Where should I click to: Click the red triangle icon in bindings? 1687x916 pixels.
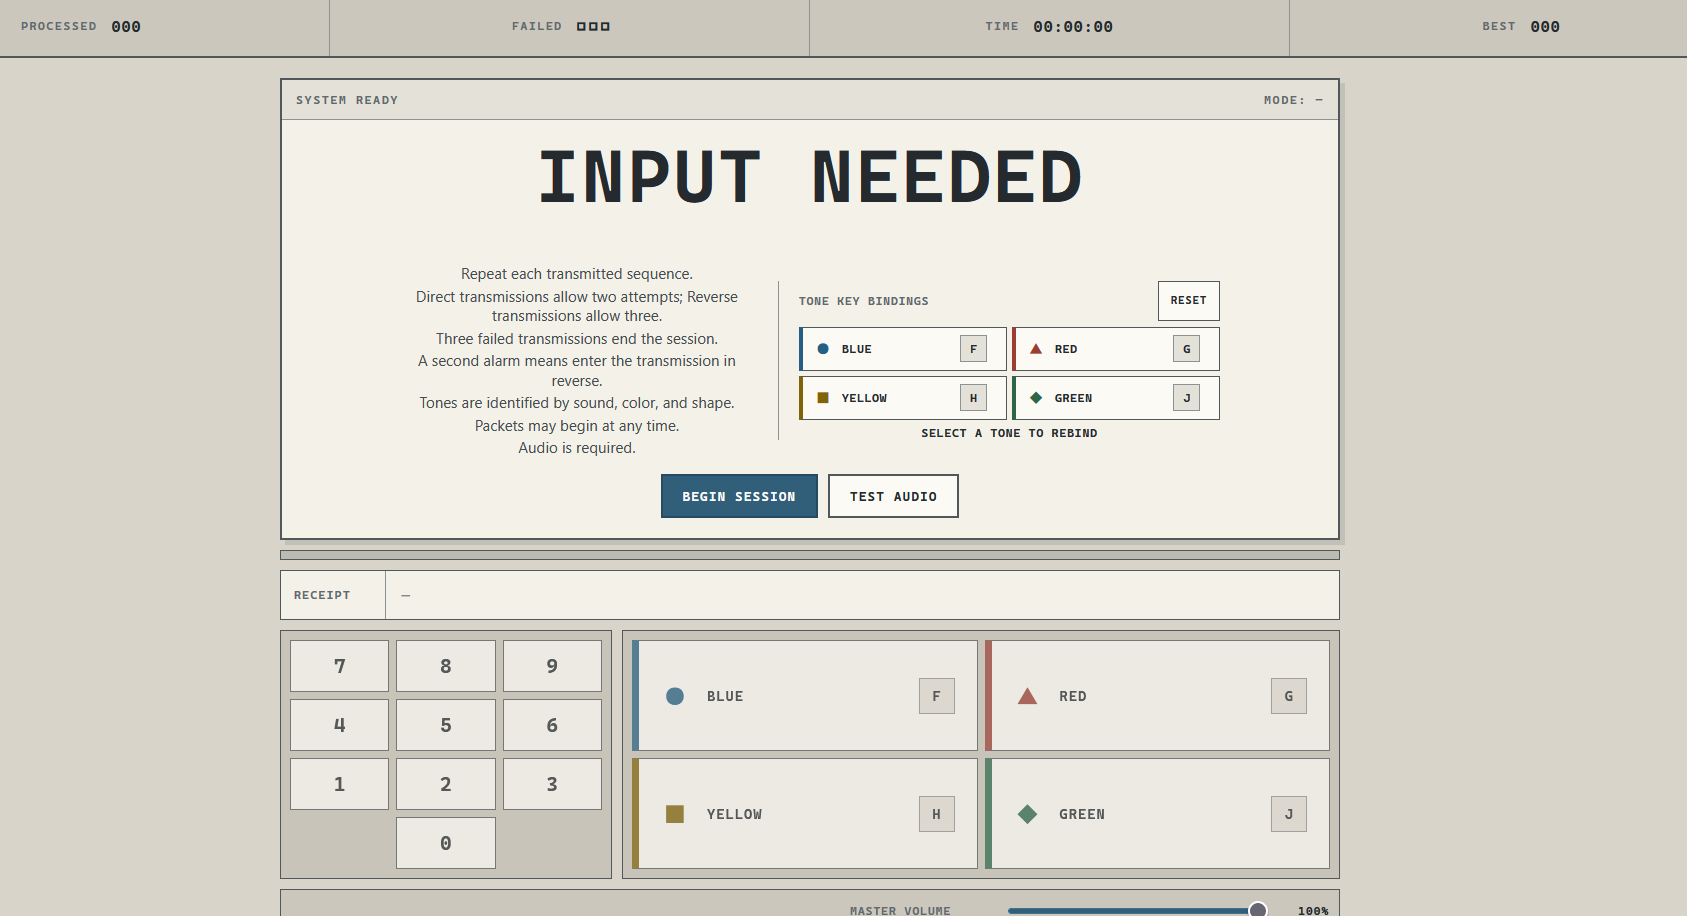coord(1036,349)
